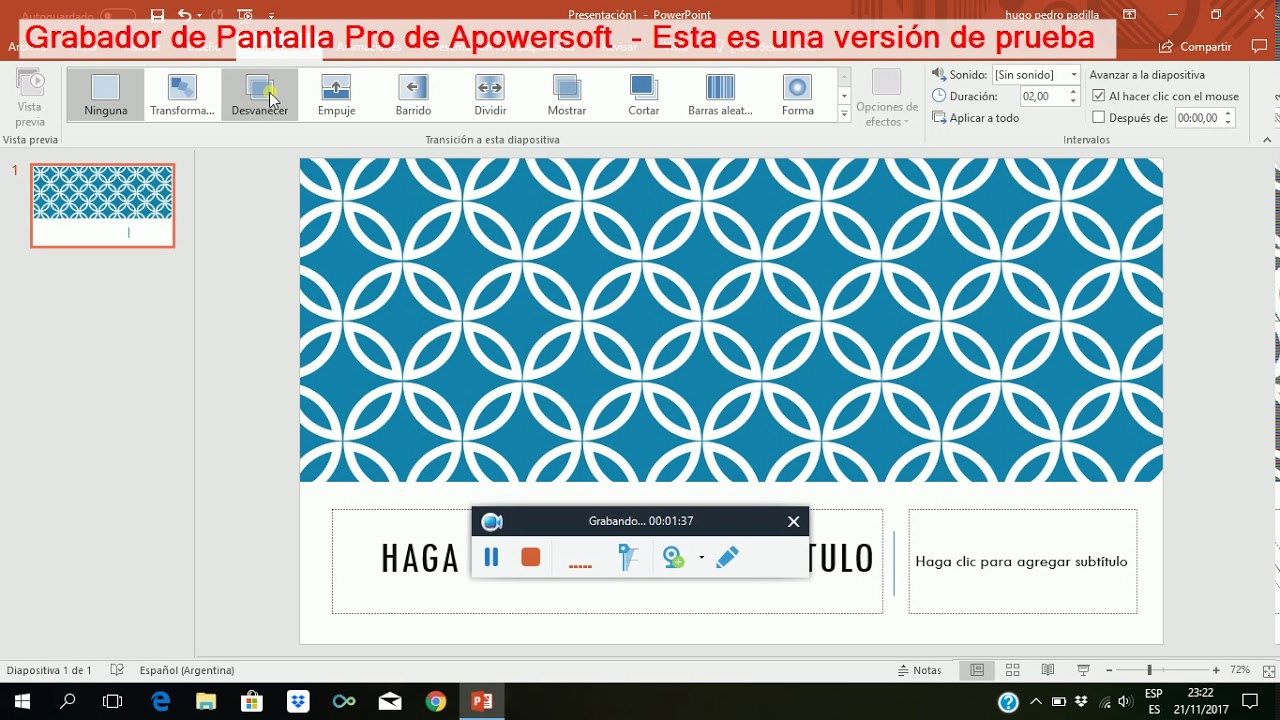Start slideshow from status bar
Screen dimensions: 1280x720
[x=1083, y=670]
